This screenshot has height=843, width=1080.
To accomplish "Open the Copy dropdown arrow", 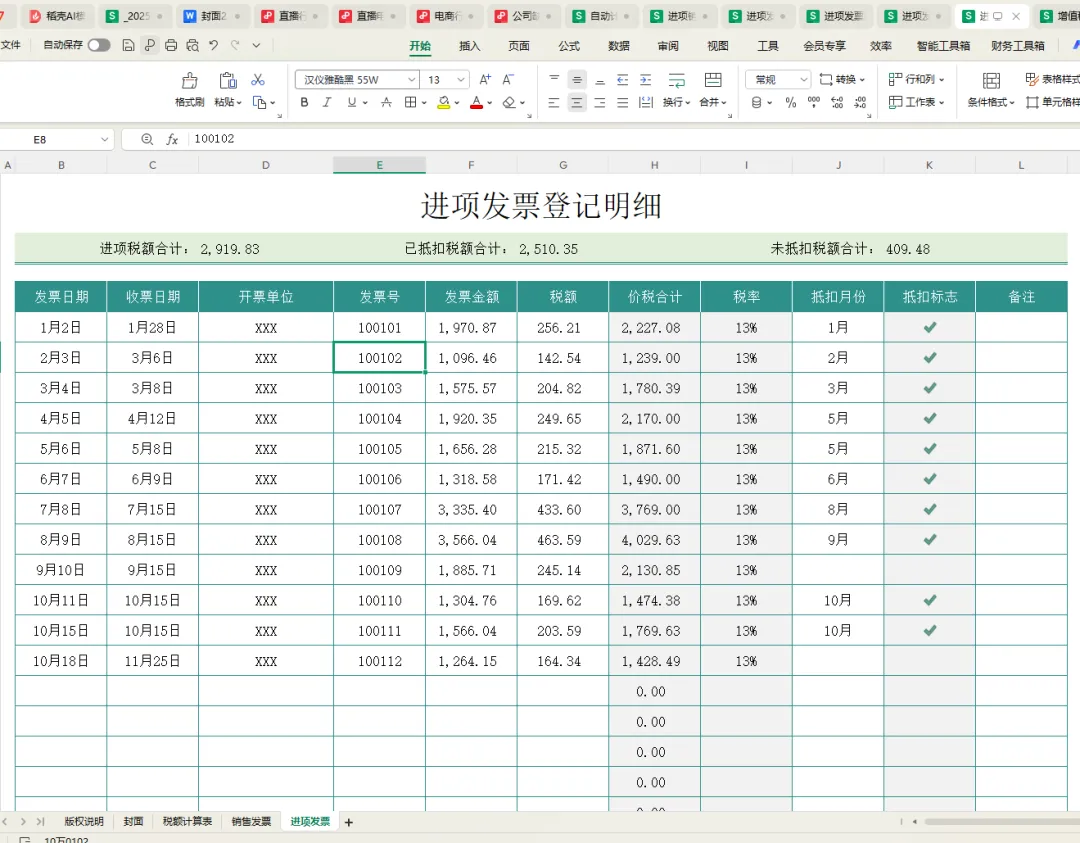I will pos(273,103).
